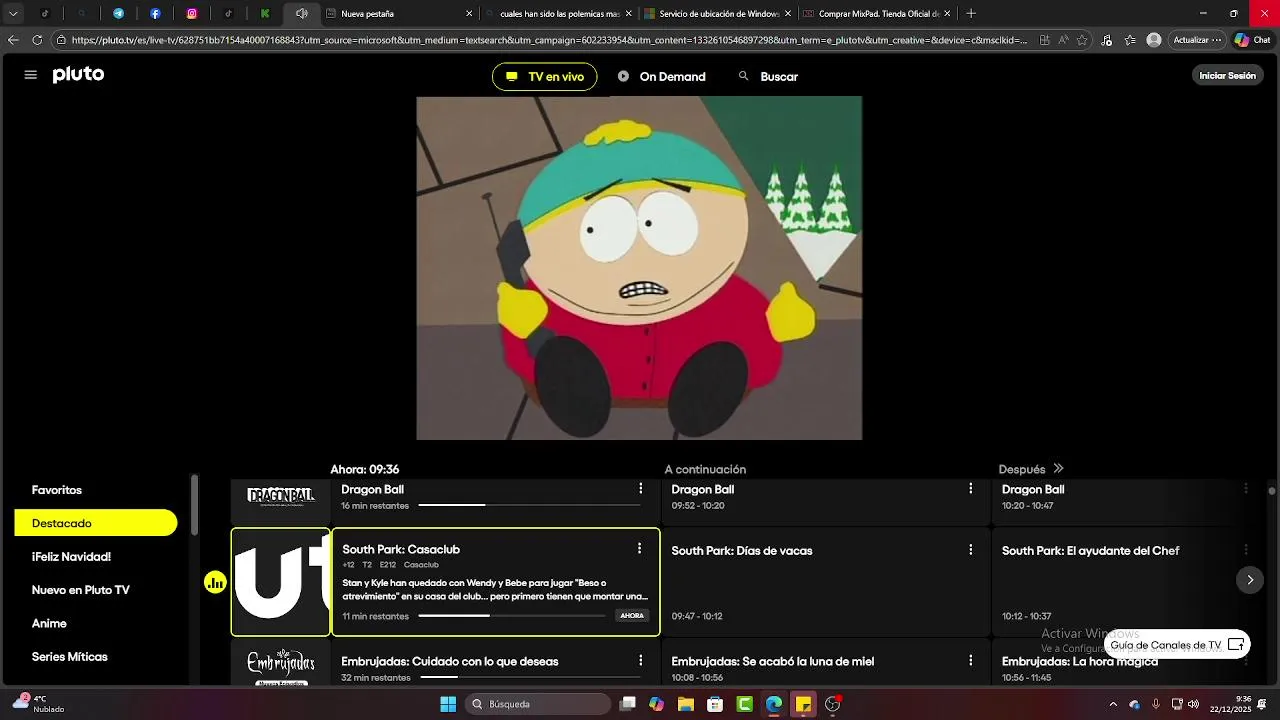Viewport: 1280px width, 720px height.
Task: Open Windows Start menu
Action: (x=448, y=704)
